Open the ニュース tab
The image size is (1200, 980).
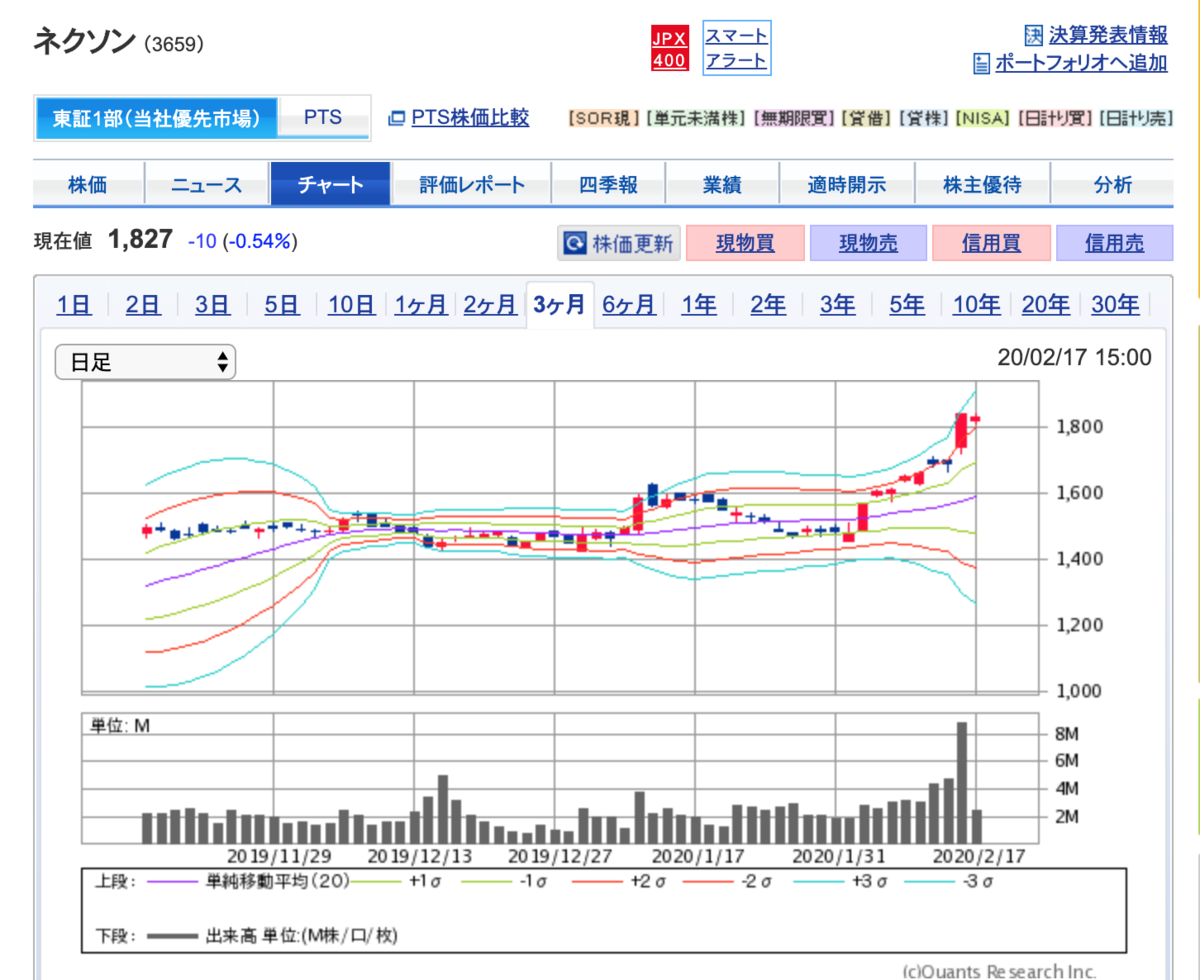tap(207, 185)
